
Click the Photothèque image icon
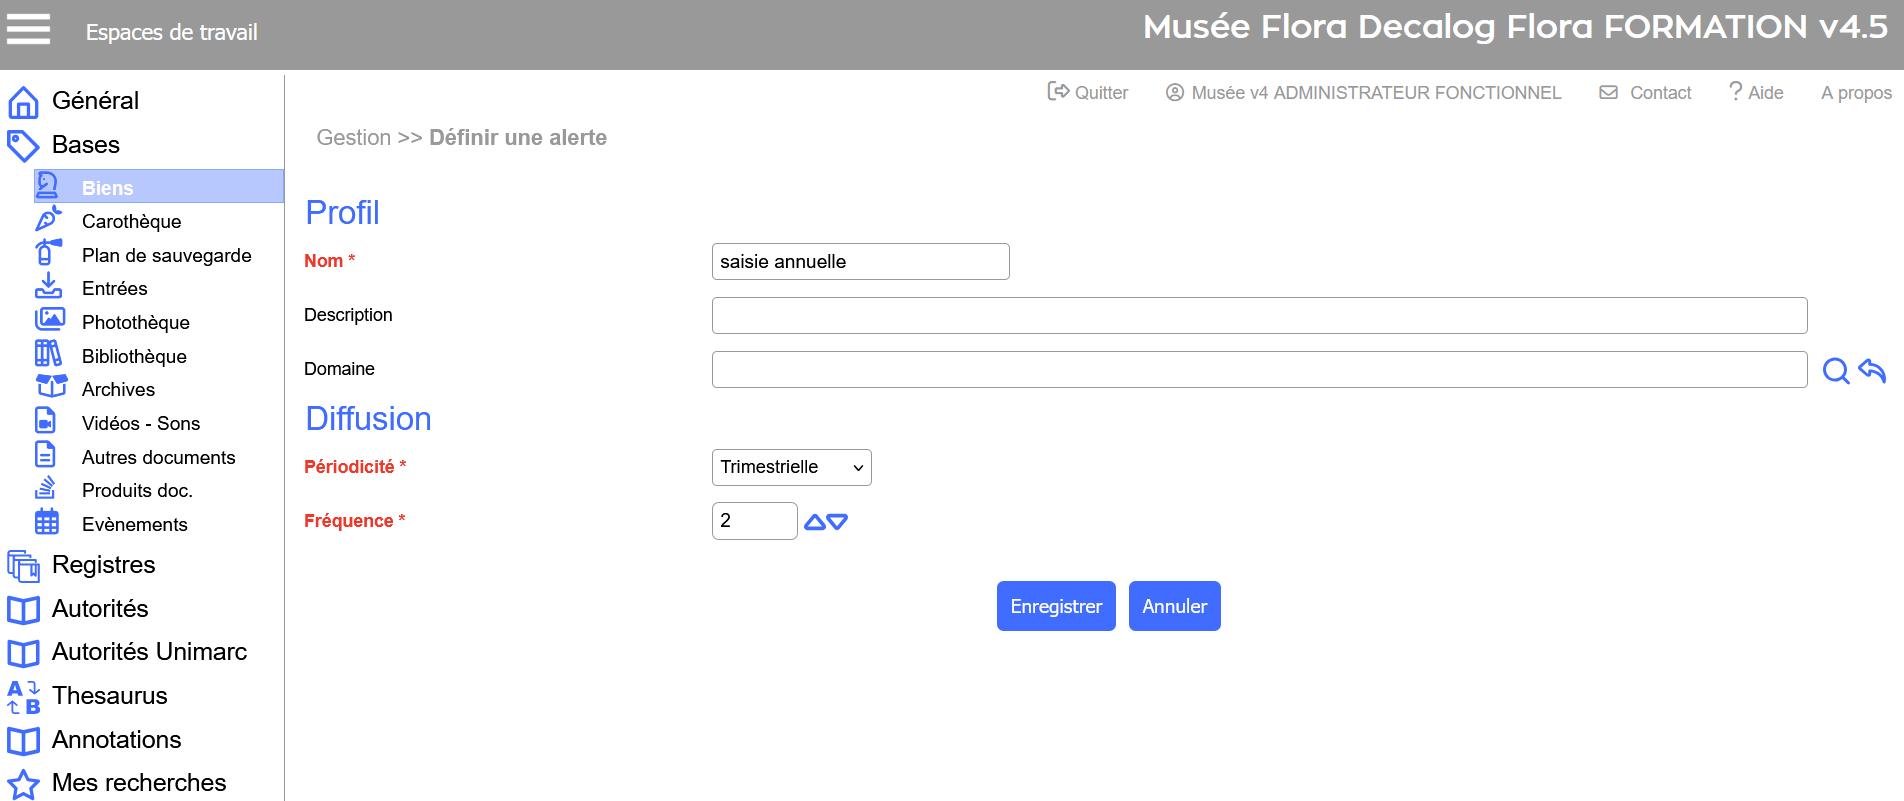click(49, 320)
